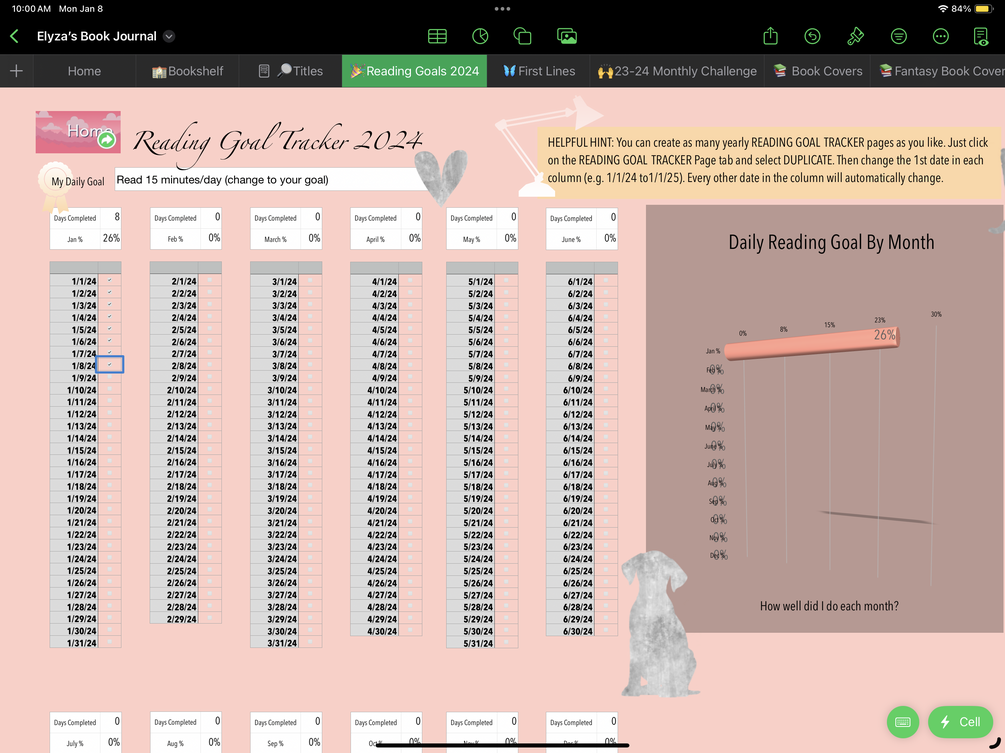Switch to the Bookshelf tab

(x=187, y=71)
